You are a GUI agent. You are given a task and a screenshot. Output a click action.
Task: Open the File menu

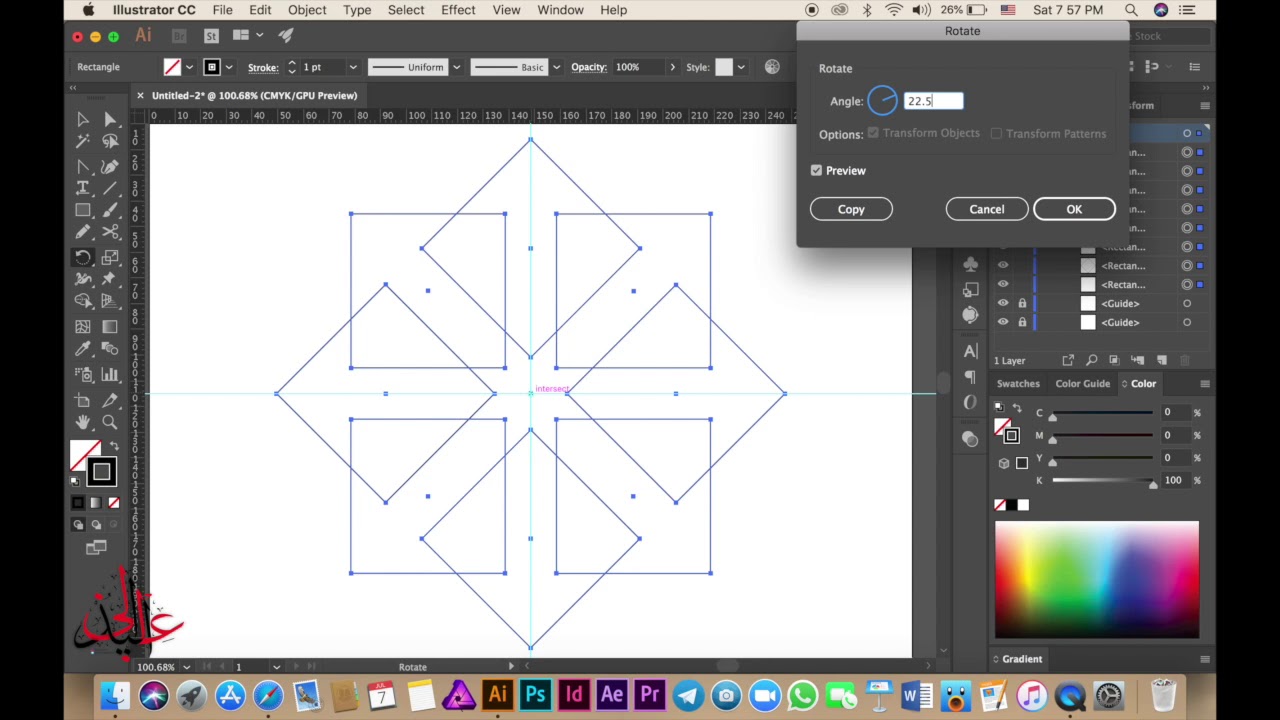pyautogui.click(x=222, y=10)
